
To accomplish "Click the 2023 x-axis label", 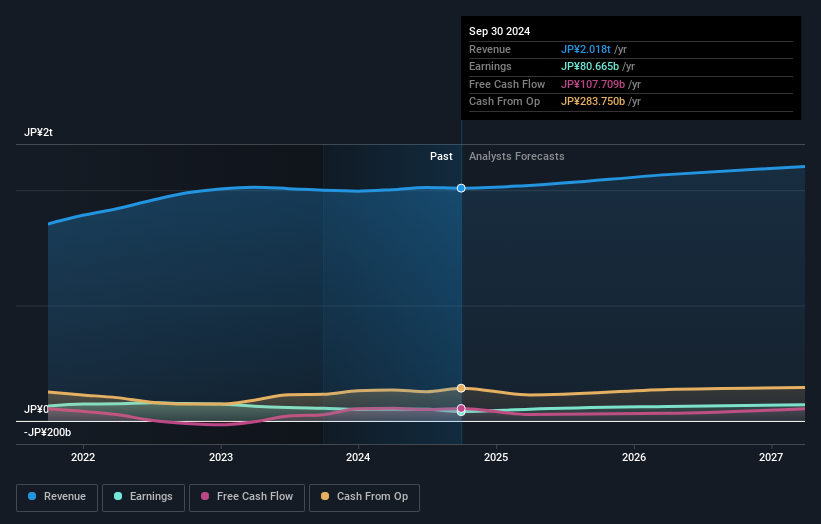I will click(220, 458).
